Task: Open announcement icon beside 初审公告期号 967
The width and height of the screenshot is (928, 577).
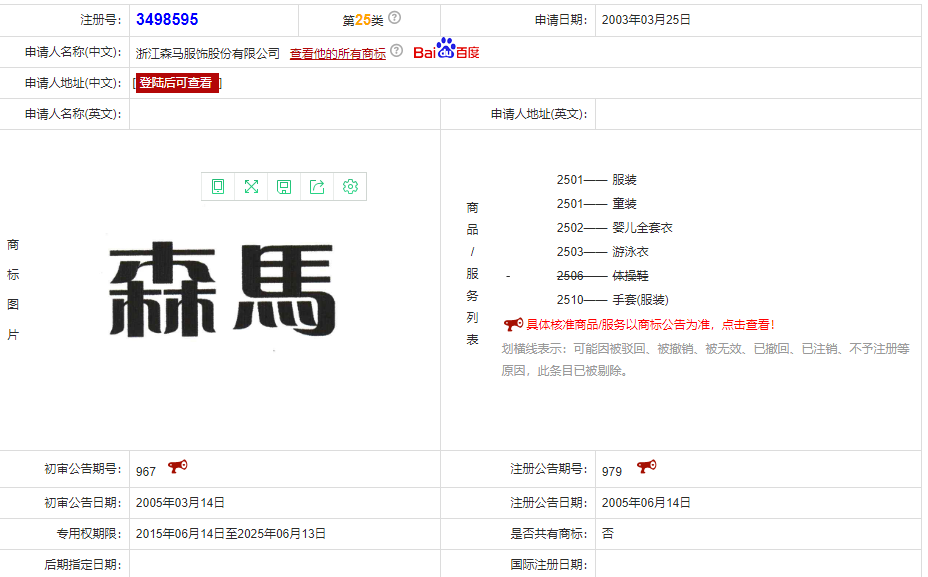Action: click(177, 467)
